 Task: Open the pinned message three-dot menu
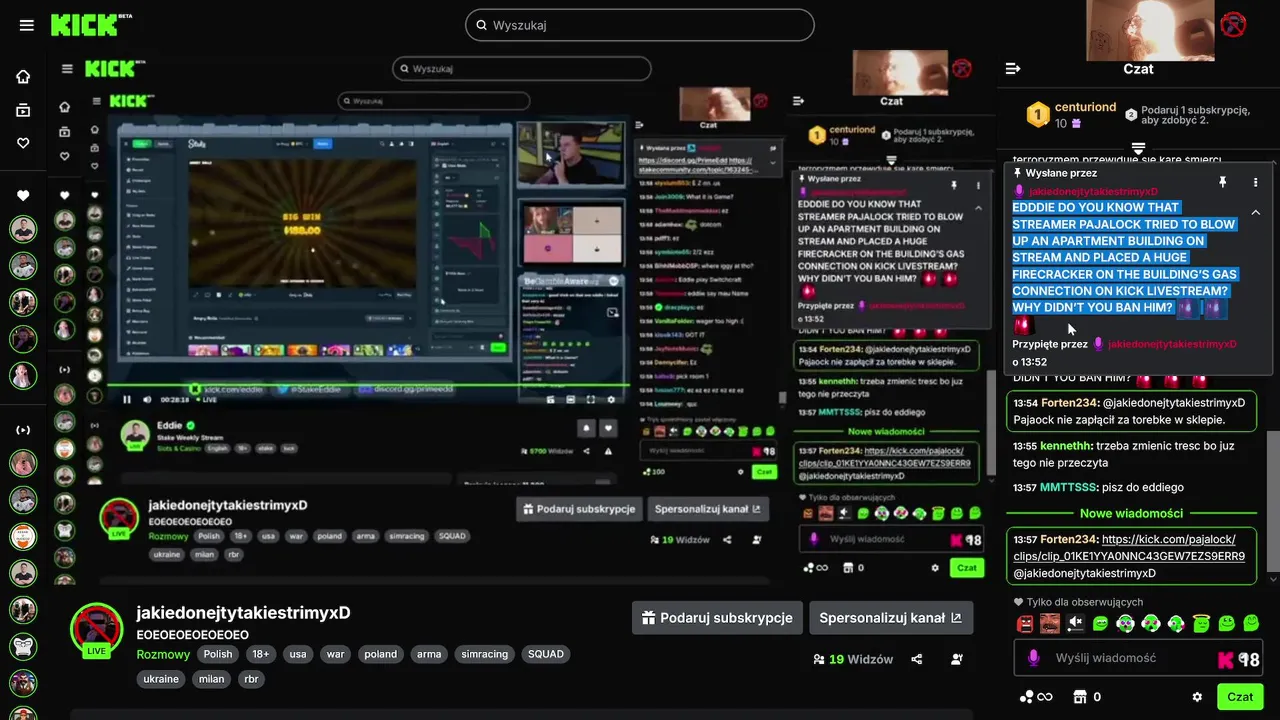(1256, 183)
